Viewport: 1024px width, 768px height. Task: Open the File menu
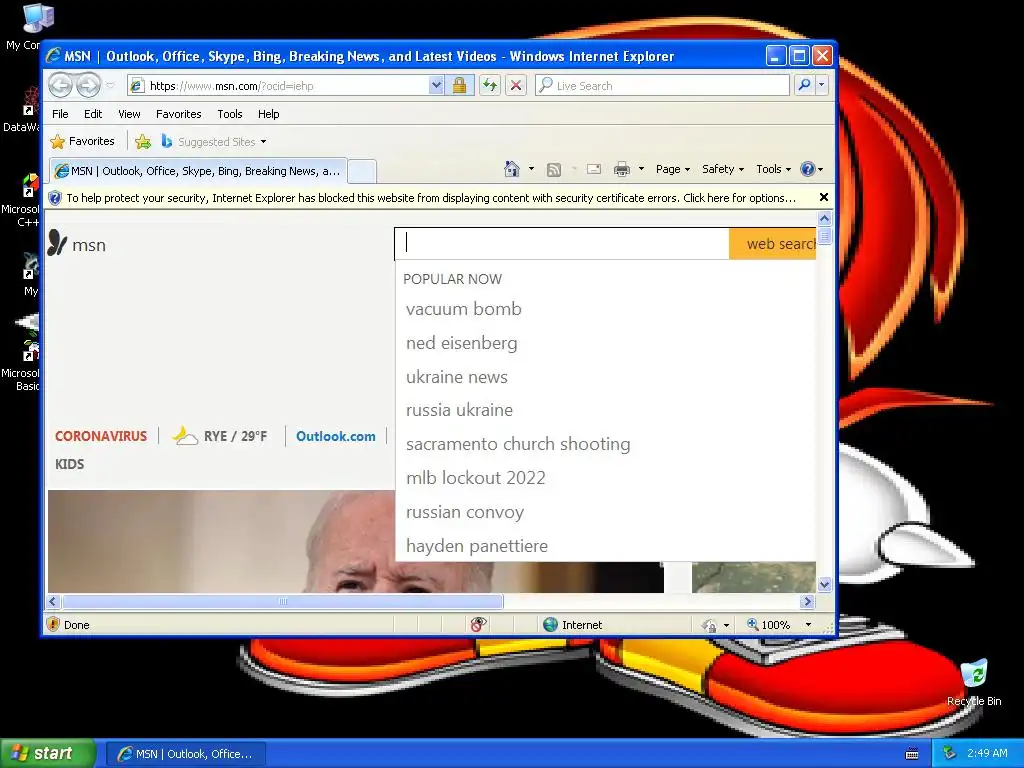coord(60,114)
